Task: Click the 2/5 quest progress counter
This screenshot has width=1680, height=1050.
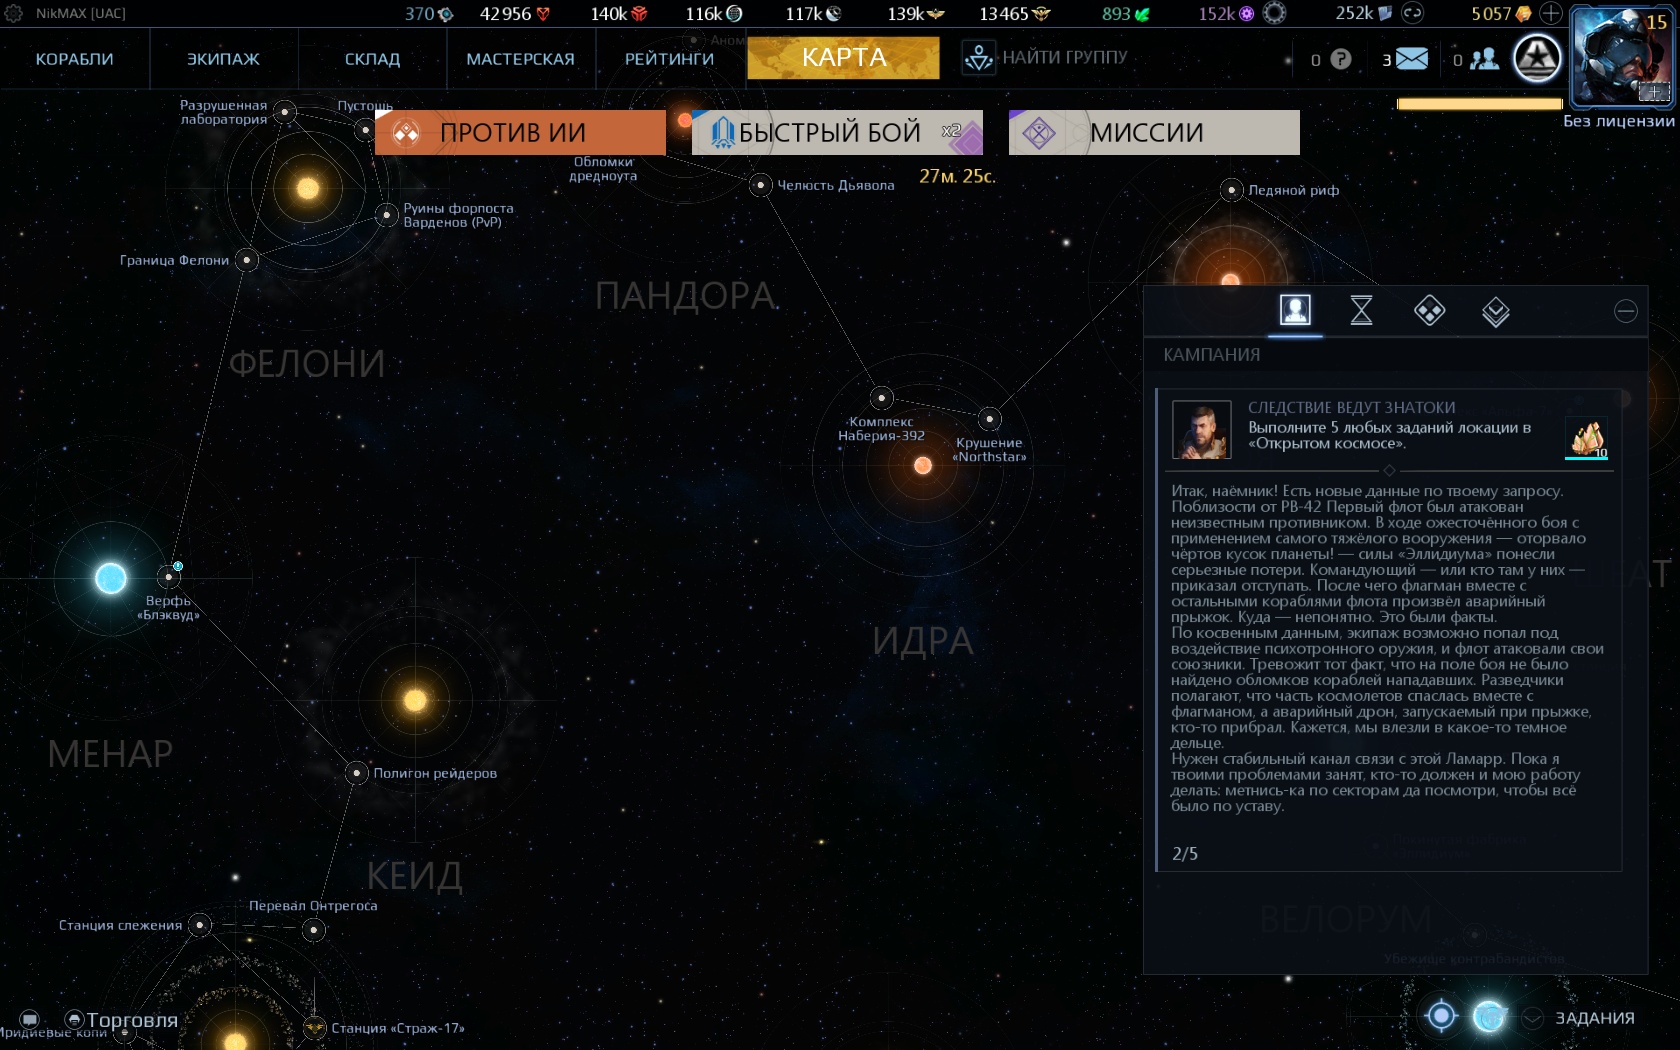Action: point(1184,853)
